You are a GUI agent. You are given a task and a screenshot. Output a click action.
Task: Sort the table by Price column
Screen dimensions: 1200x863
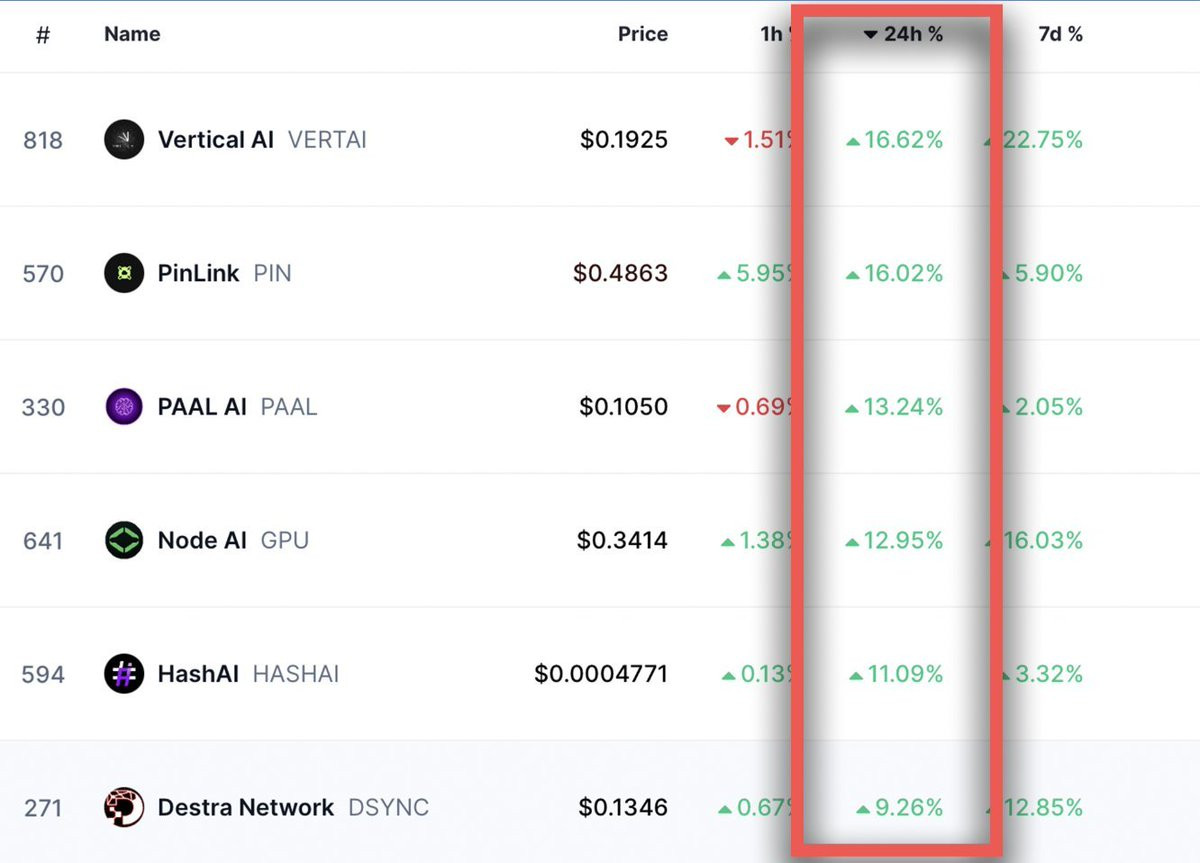click(643, 34)
